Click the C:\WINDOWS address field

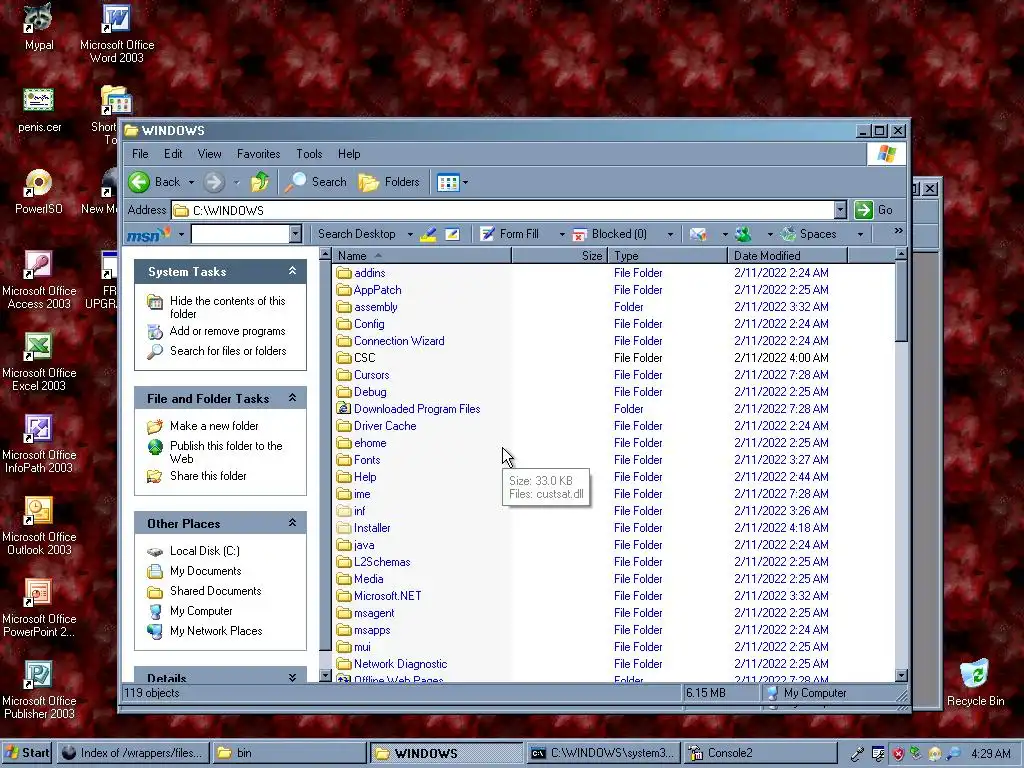point(503,210)
